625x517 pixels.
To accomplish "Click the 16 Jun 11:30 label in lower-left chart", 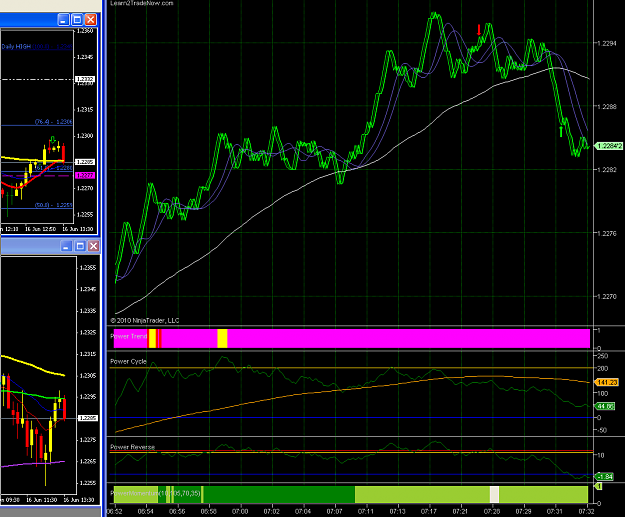I will click(41, 500).
